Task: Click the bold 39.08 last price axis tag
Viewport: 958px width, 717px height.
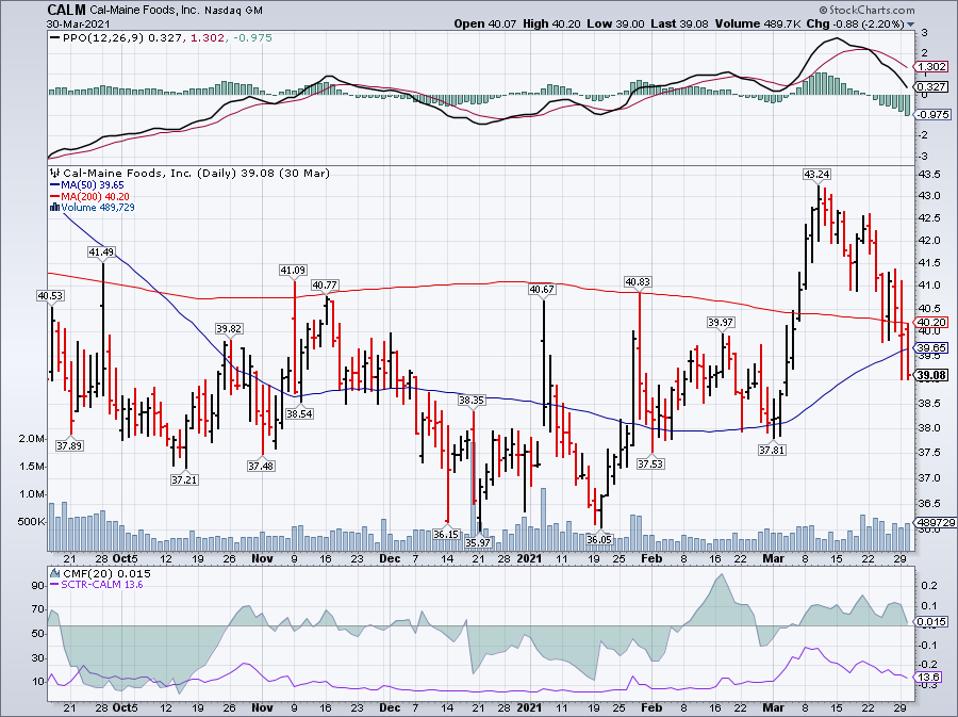Action: [932, 376]
